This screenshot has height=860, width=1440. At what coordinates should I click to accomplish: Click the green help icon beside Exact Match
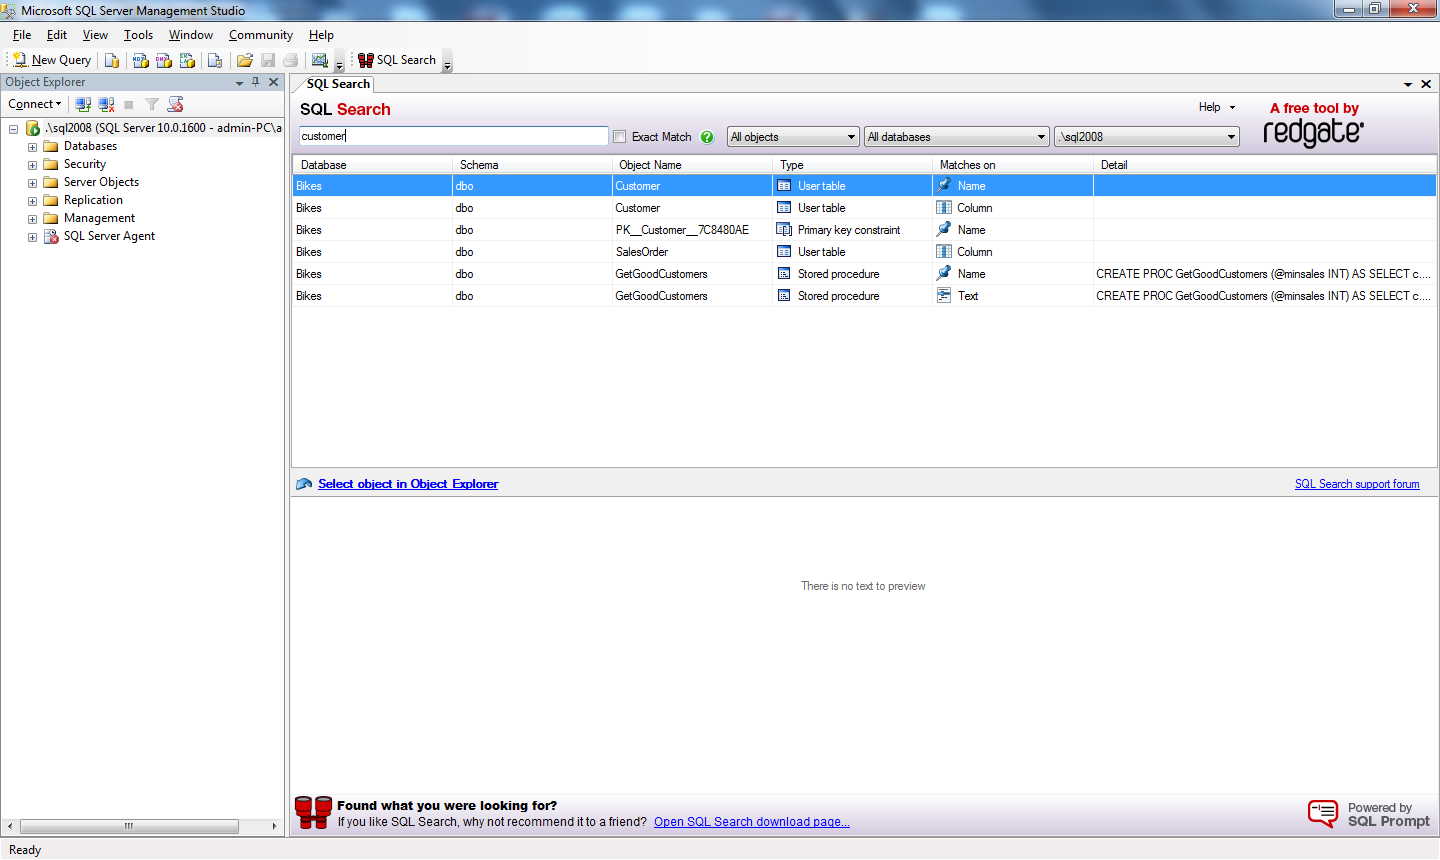707,137
